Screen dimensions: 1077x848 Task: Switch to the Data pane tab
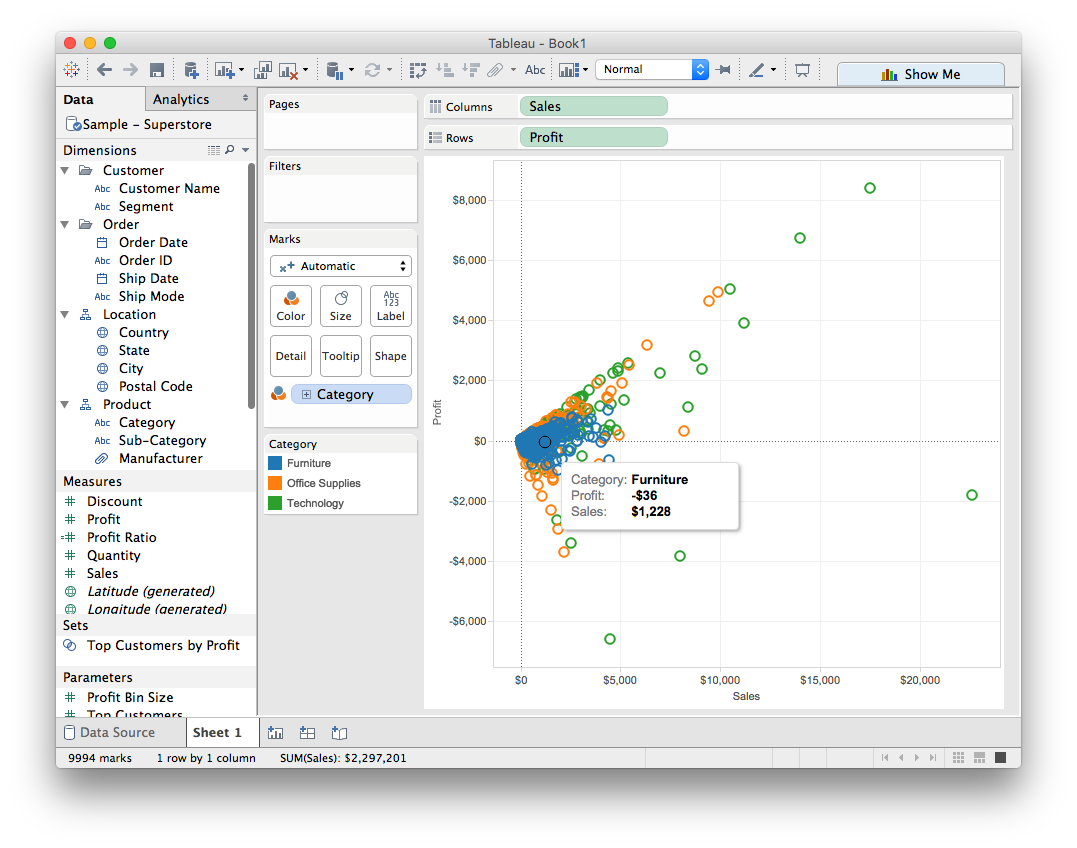100,100
